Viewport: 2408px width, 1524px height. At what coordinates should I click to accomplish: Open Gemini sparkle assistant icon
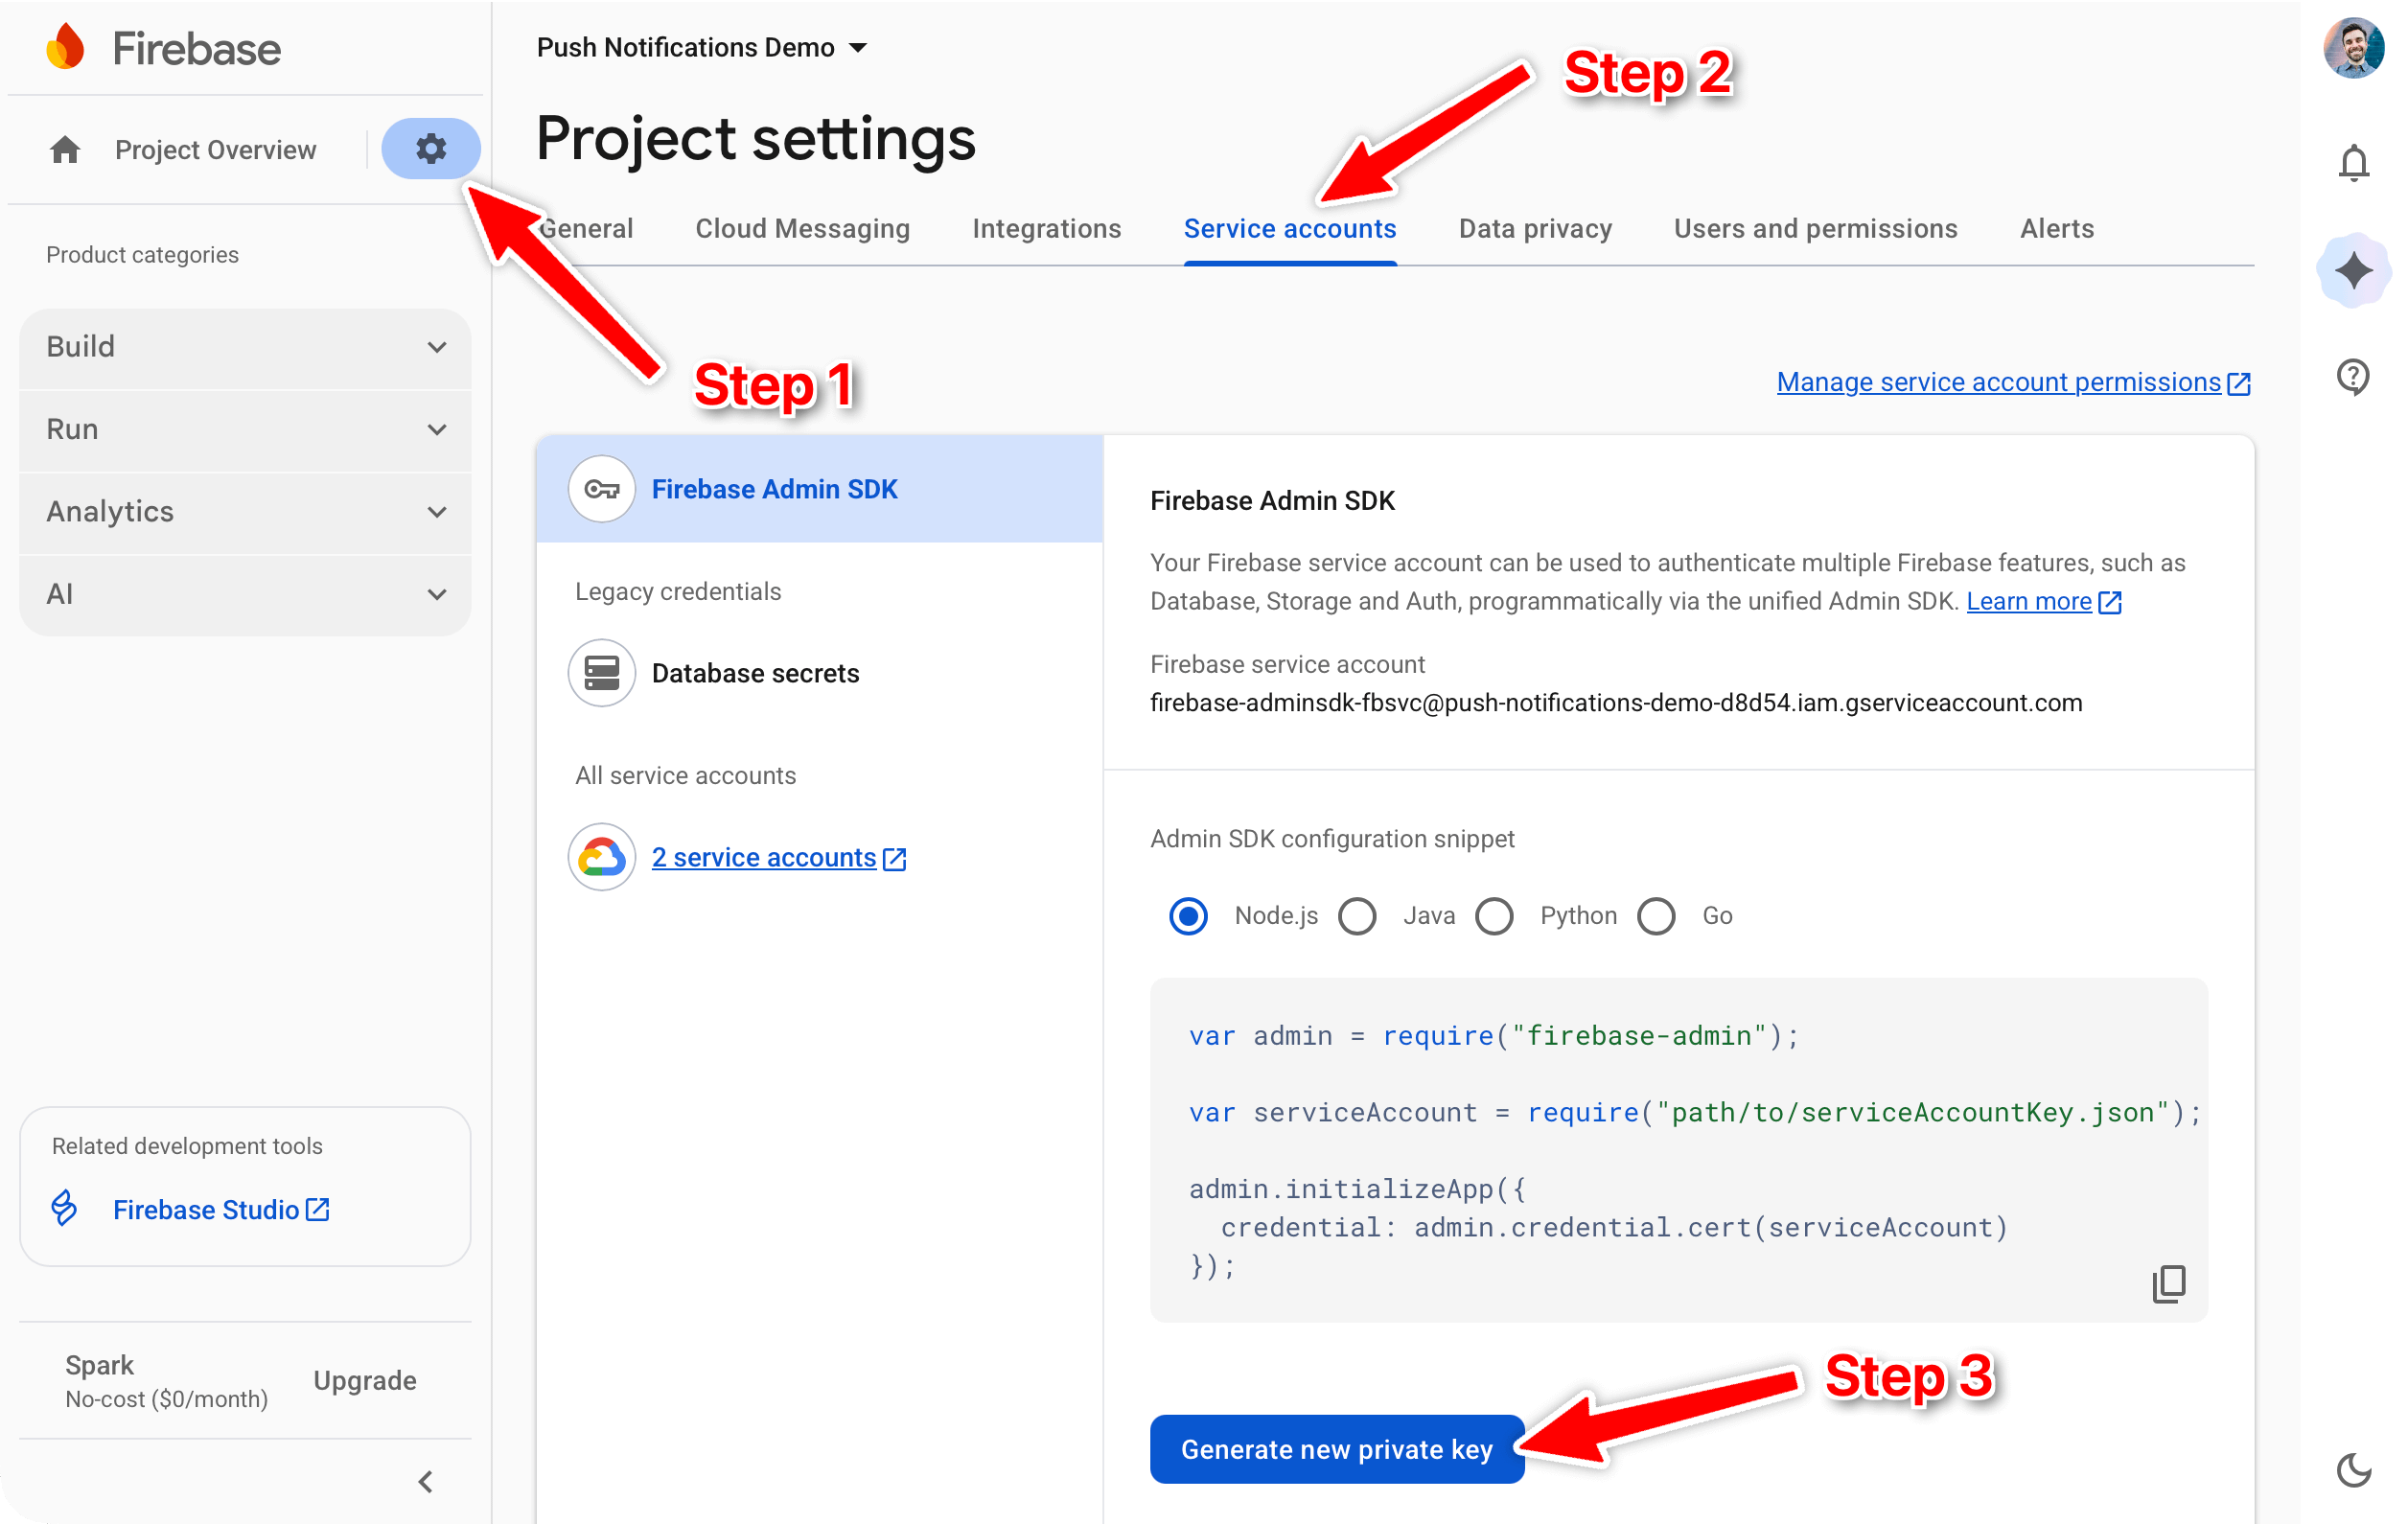[x=2353, y=270]
